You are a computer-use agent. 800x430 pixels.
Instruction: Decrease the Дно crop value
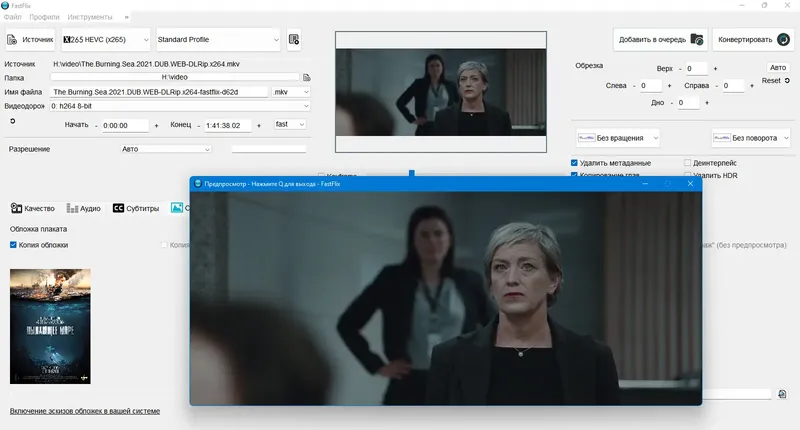point(672,103)
